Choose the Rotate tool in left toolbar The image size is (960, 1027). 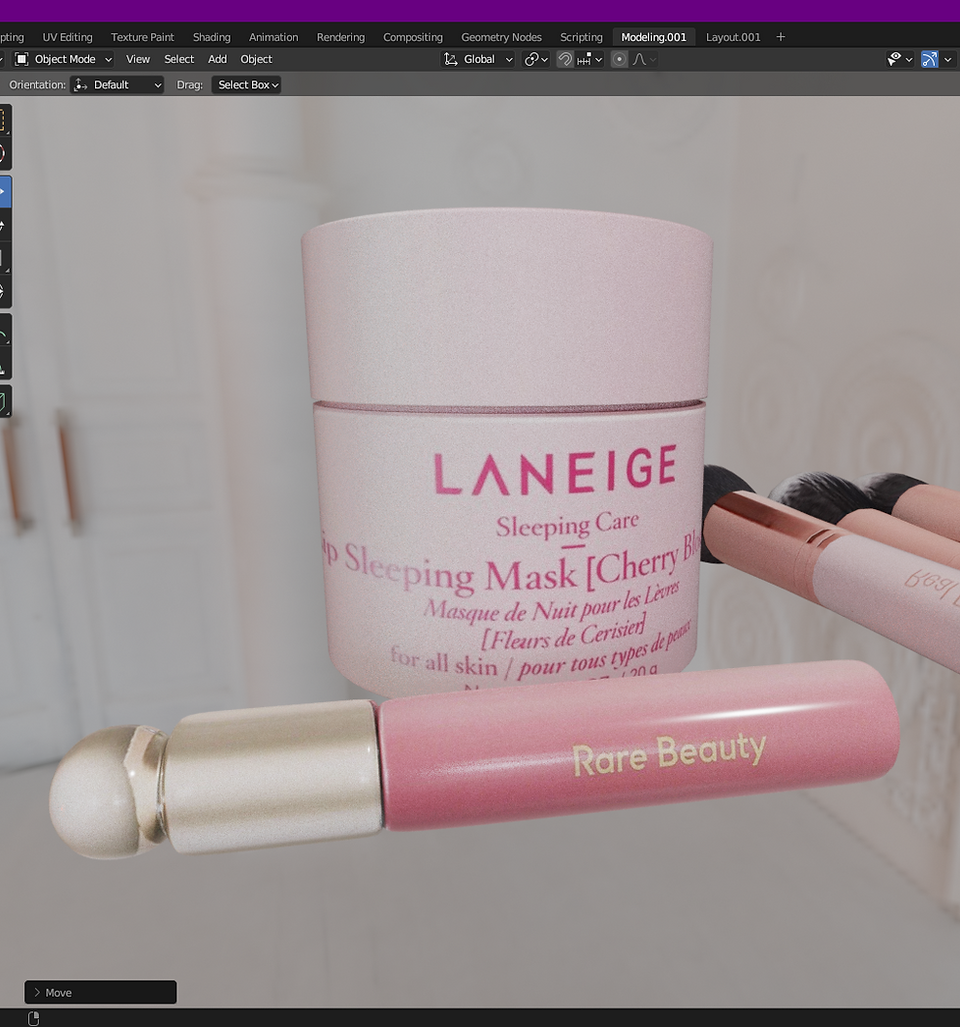click(4, 225)
